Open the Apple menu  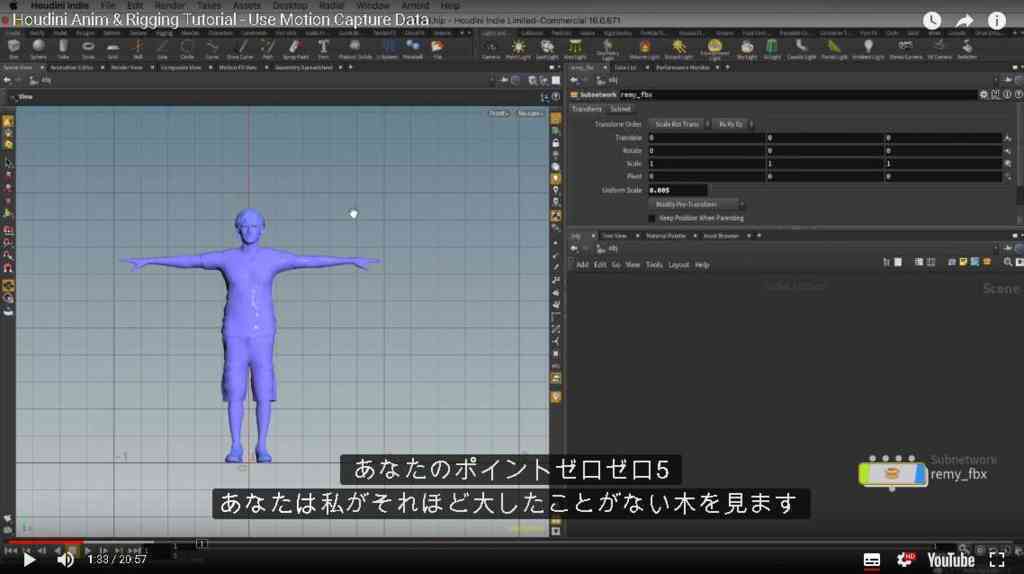pyautogui.click(x=12, y=5)
